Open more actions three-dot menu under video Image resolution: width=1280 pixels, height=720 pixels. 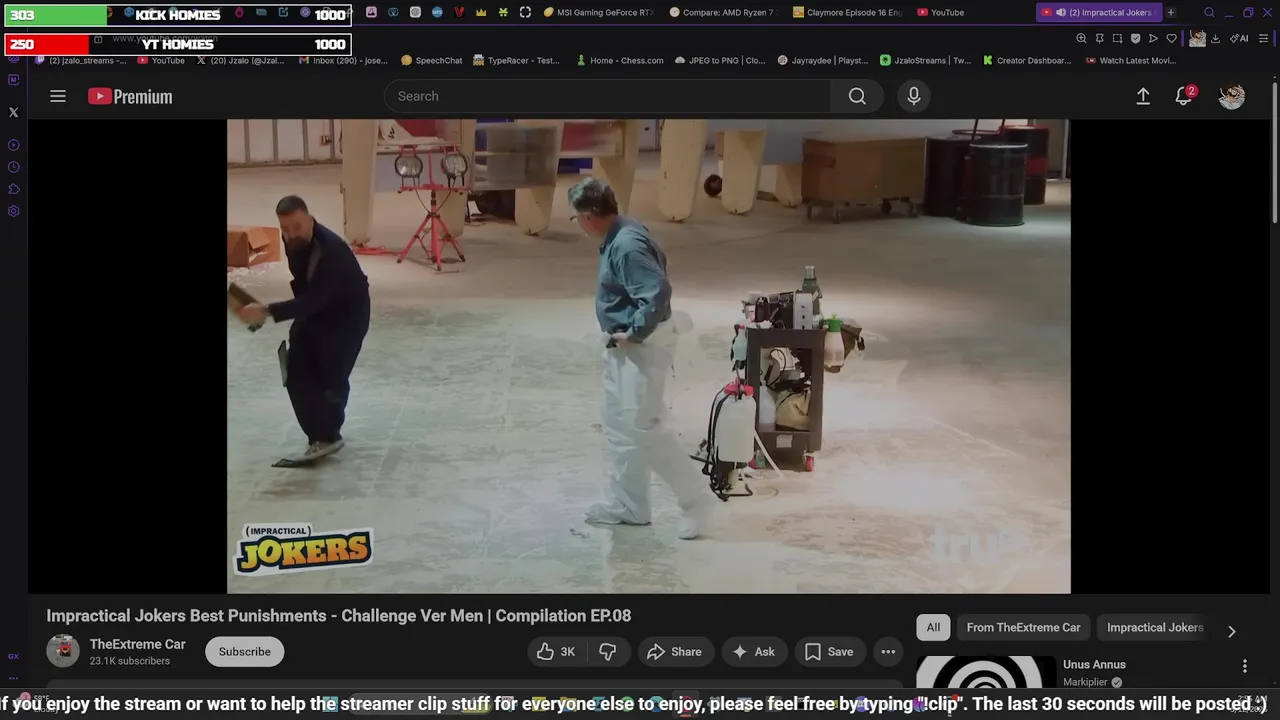tap(888, 652)
